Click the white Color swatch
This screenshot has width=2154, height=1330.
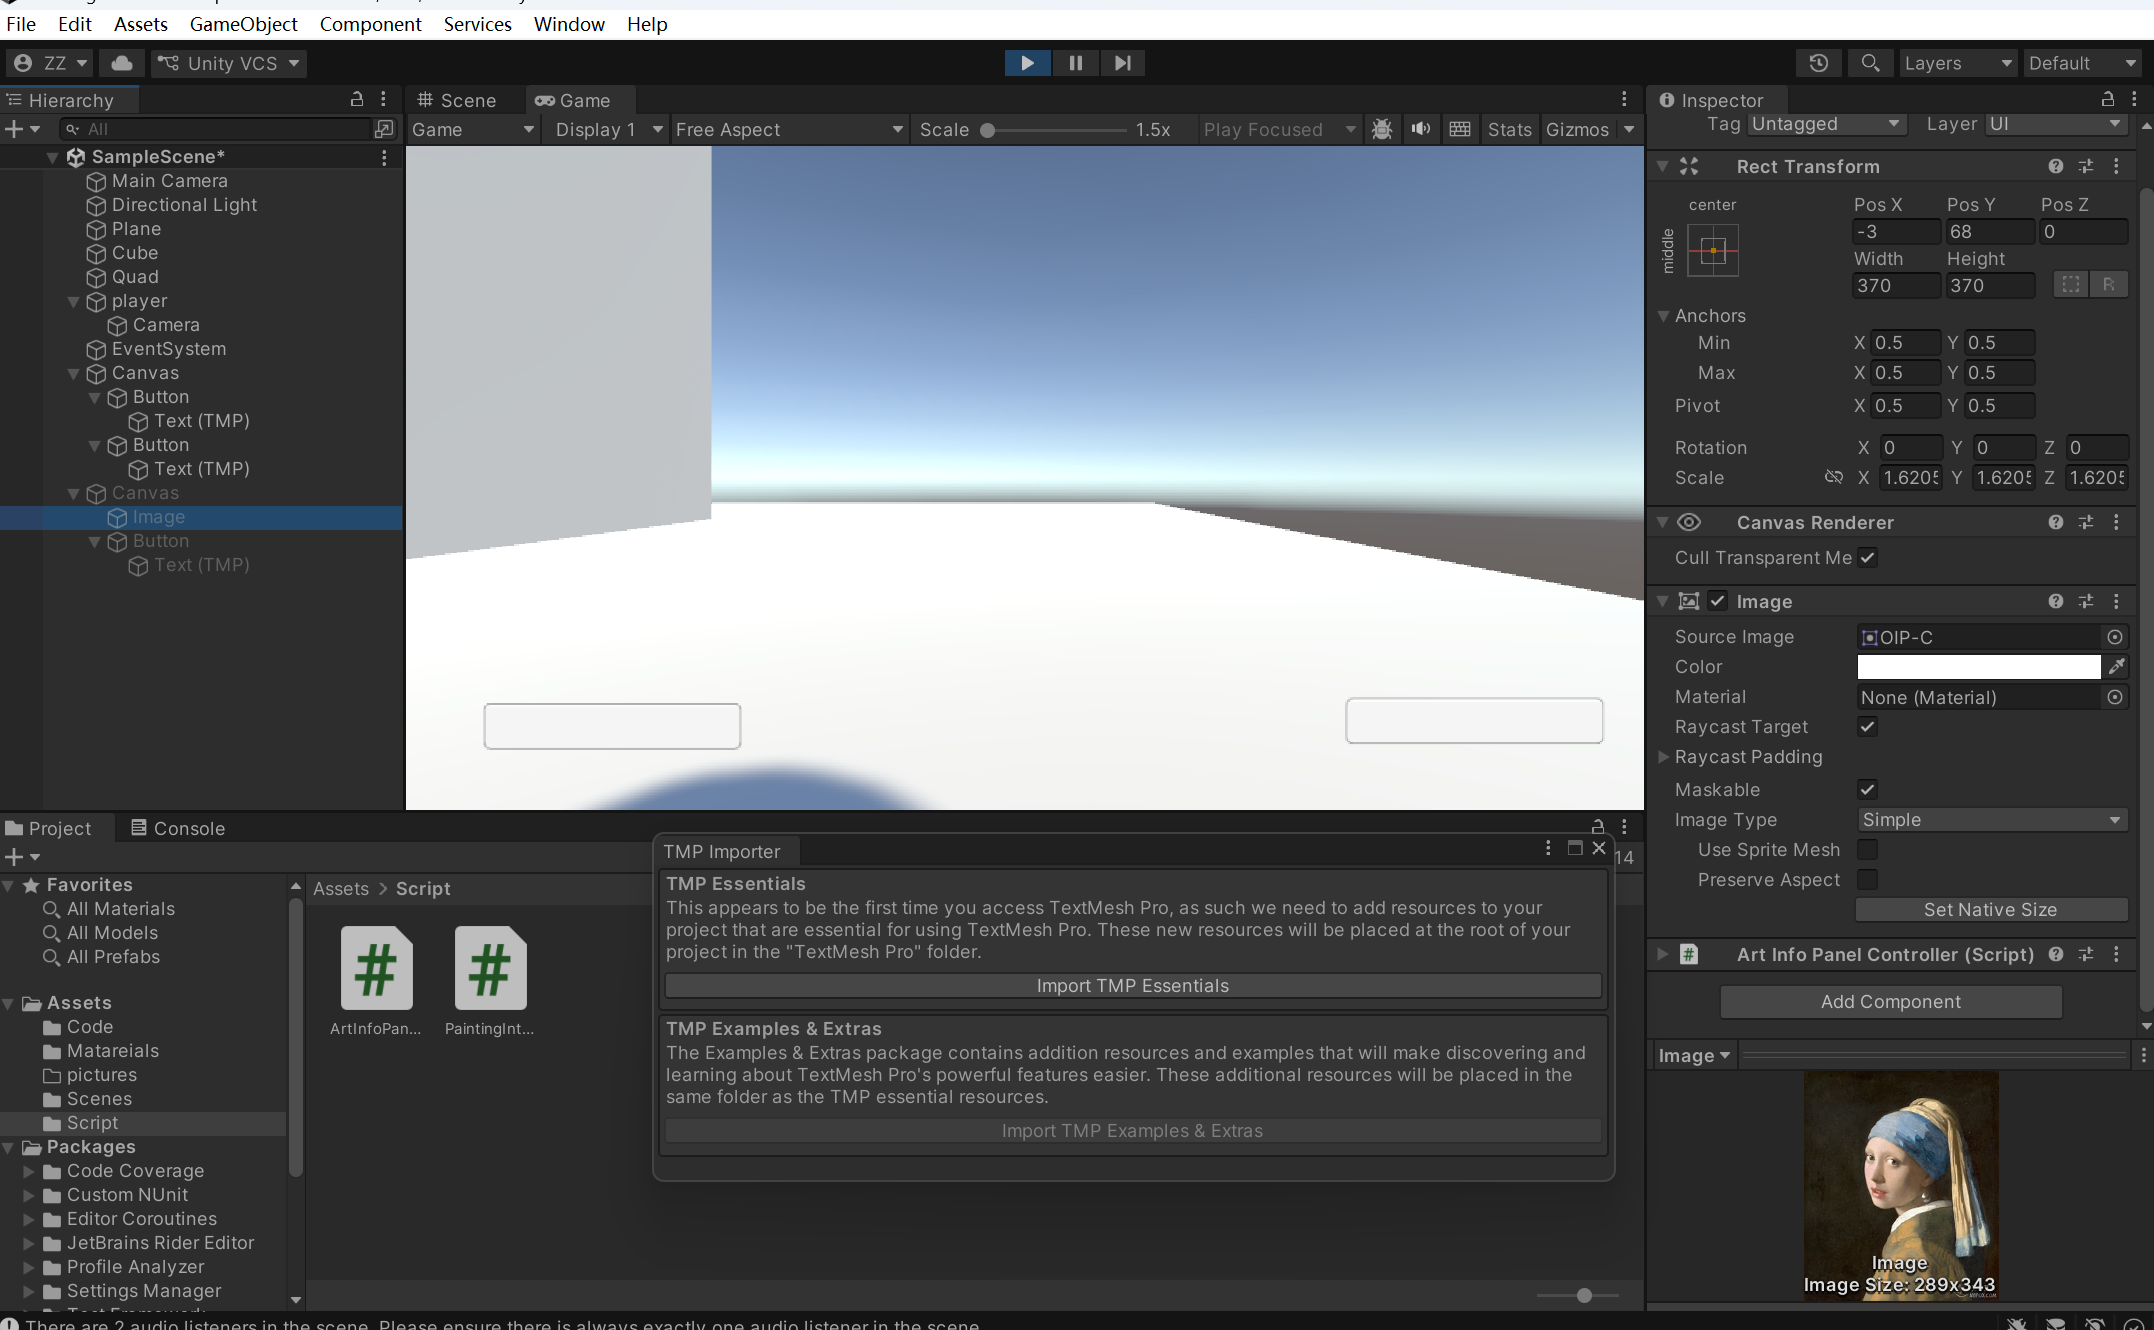(x=1978, y=667)
